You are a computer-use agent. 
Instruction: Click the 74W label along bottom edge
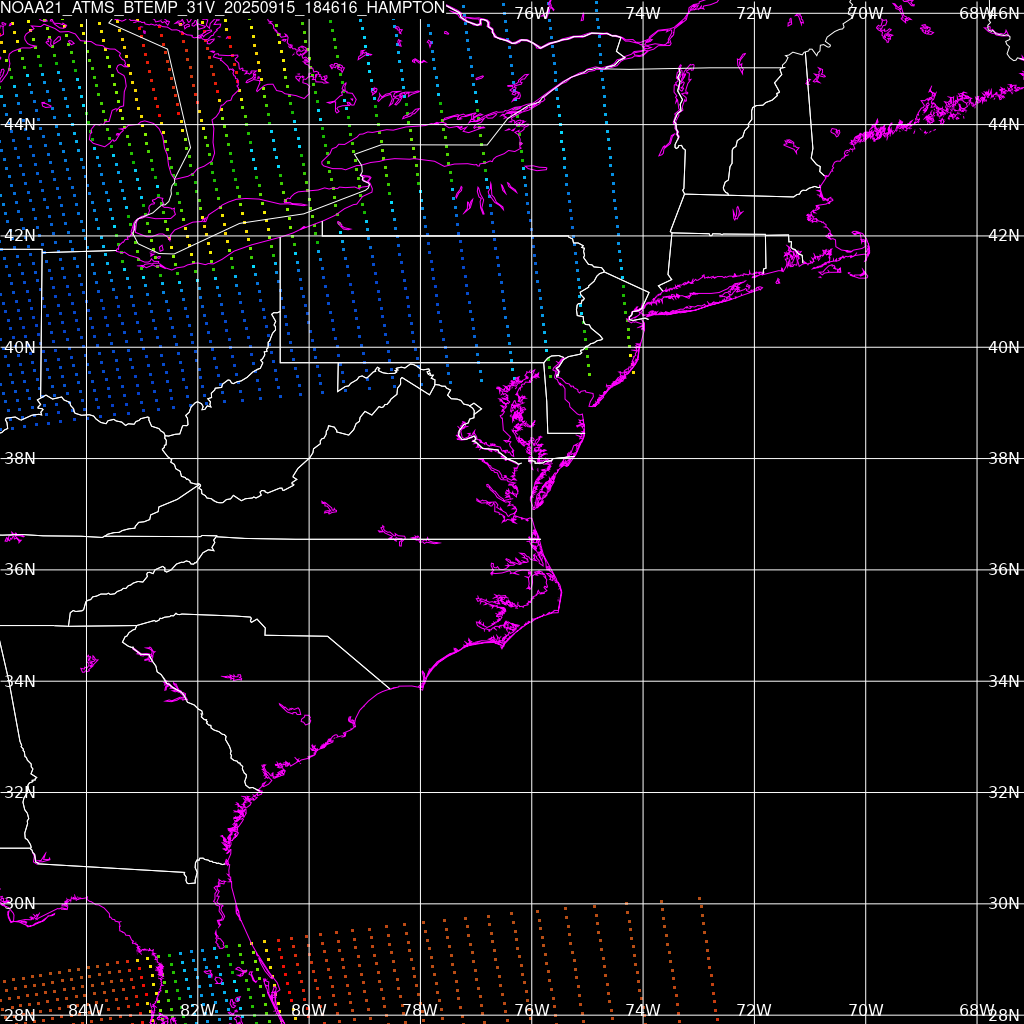643,1010
